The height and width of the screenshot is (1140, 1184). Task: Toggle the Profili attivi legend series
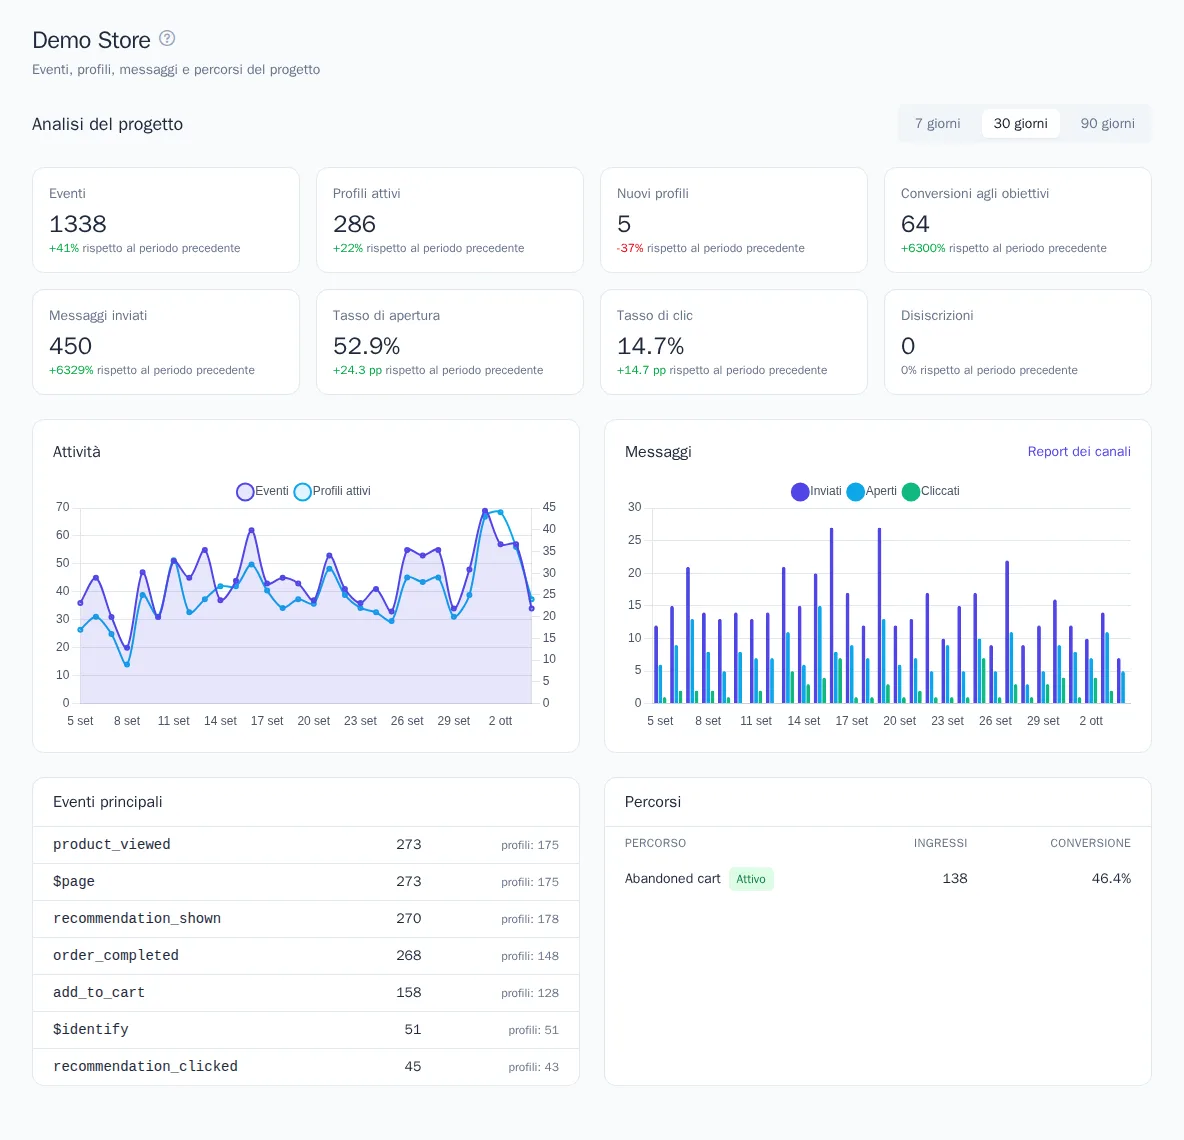click(332, 491)
